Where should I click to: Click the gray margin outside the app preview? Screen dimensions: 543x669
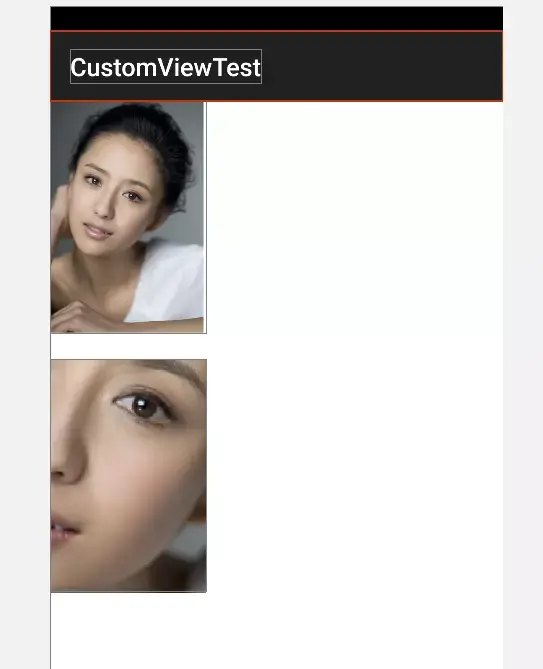pyautogui.click(x=25, y=334)
